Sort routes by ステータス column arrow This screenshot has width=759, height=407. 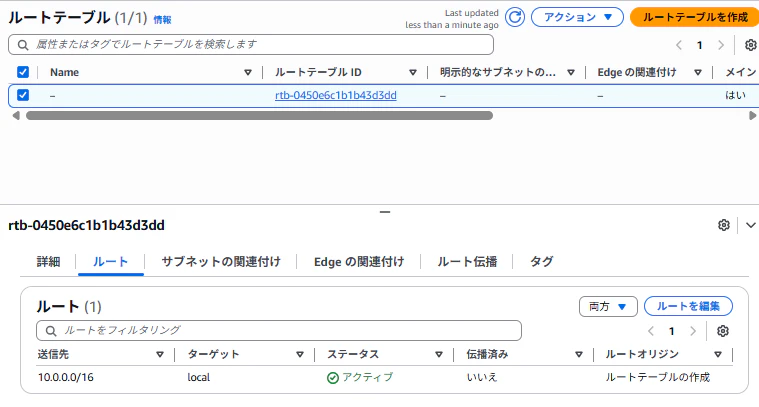pyautogui.click(x=439, y=355)
